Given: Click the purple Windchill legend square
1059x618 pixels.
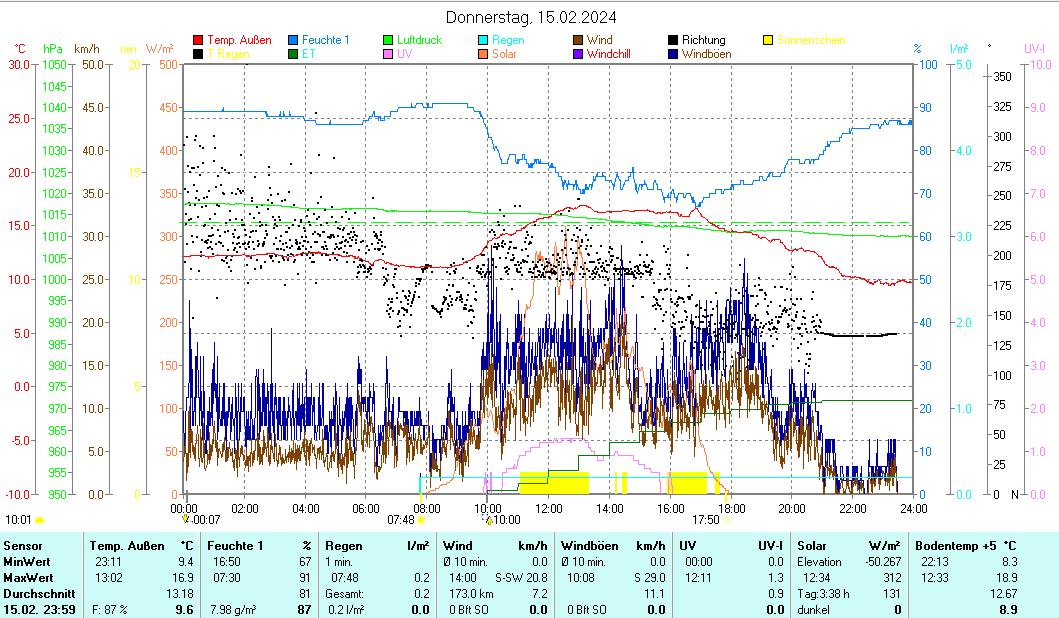Looking at the screenshot, I should pyautogui.click(x=579, y=54).
